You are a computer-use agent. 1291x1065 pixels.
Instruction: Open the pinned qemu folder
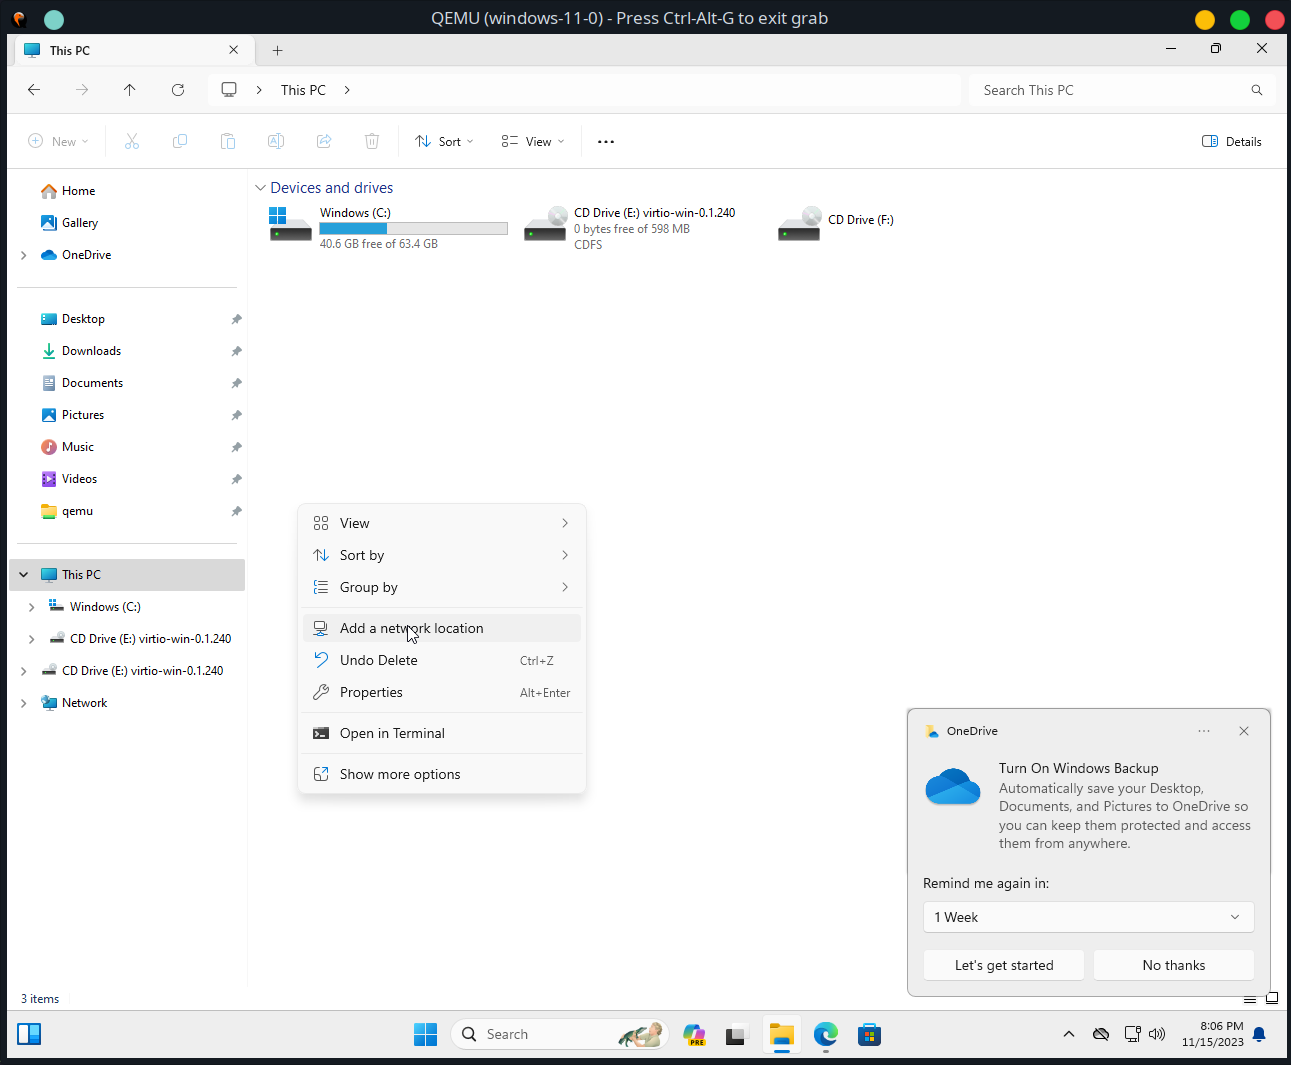click(127, 511)
